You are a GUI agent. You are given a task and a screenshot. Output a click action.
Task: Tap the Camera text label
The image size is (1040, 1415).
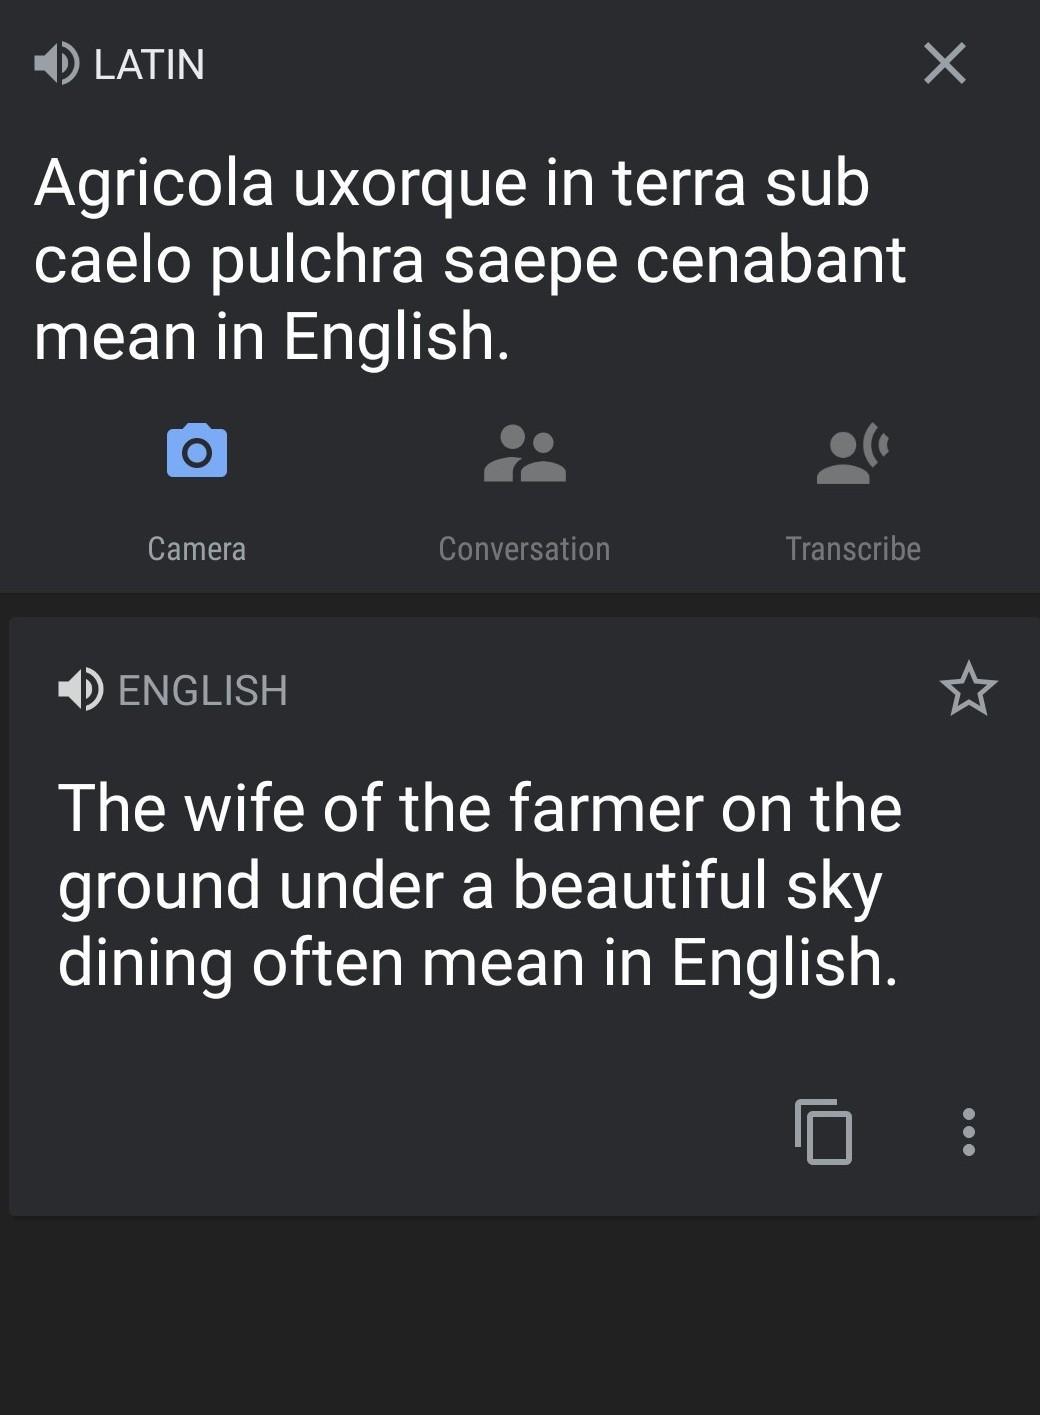click(x=197, y=548)
